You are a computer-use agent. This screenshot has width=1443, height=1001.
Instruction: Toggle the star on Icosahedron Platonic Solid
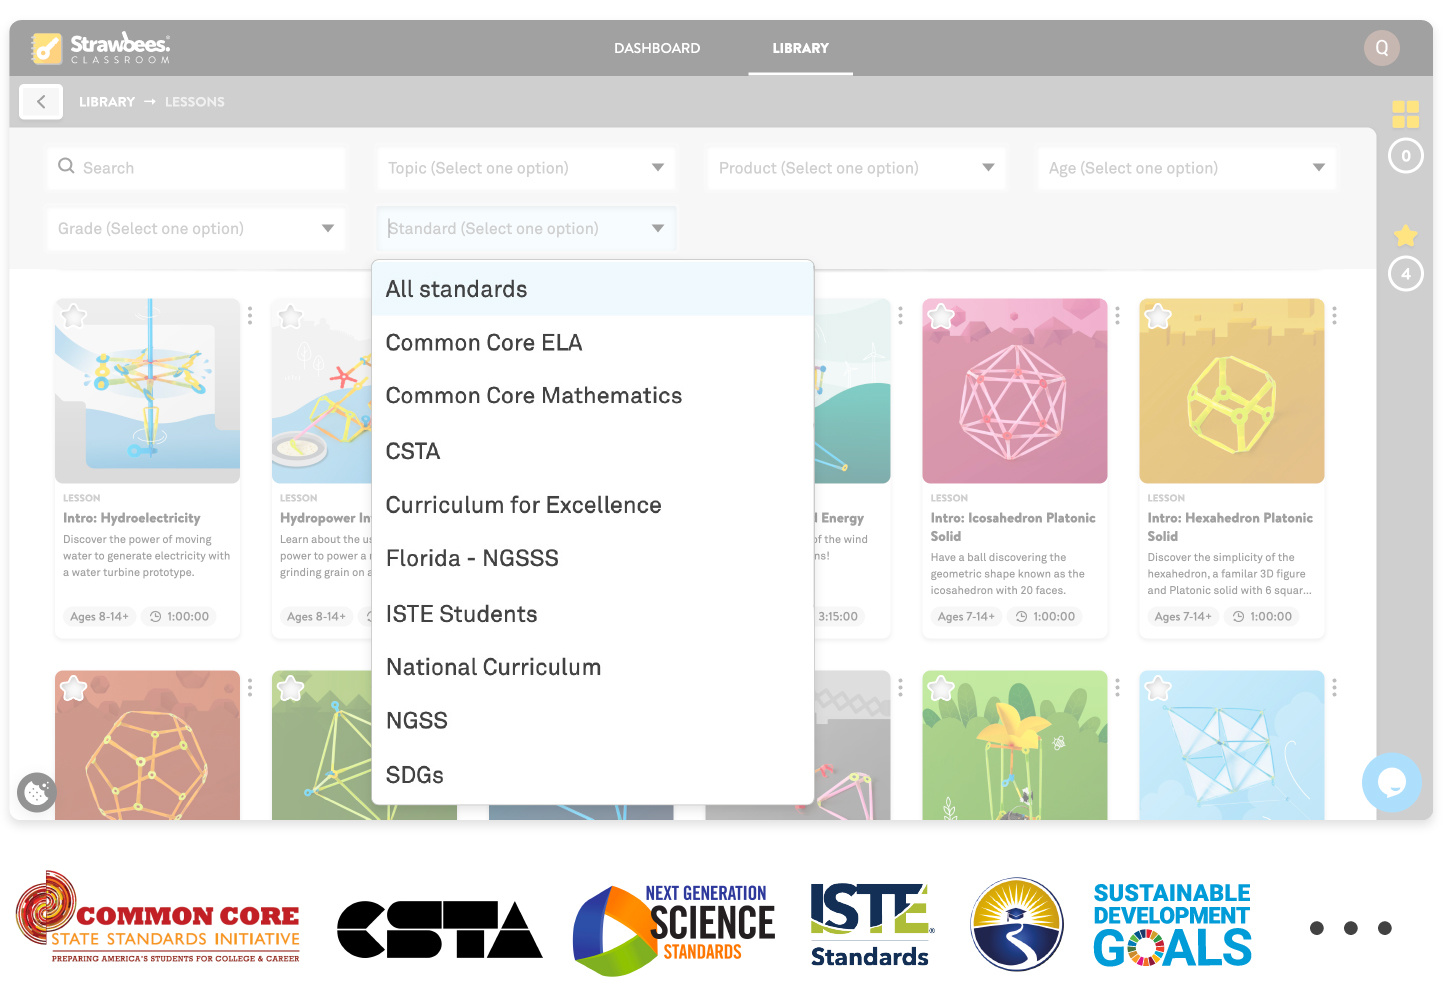[940, 316]
